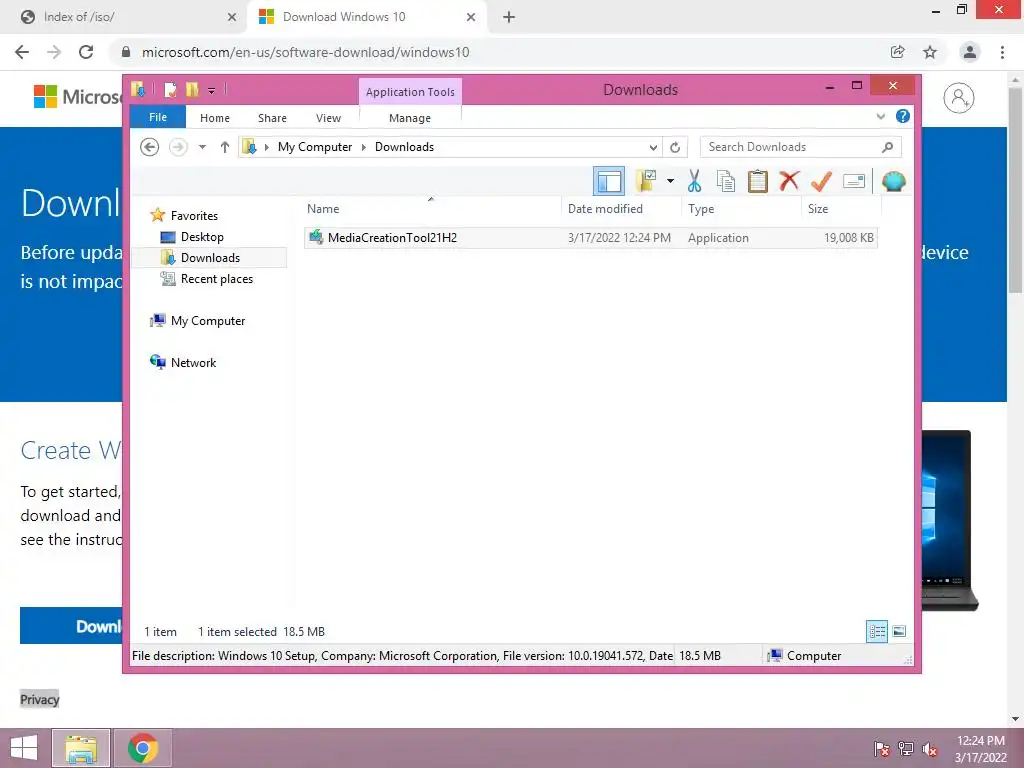Click the orange checkmark properties icon
The height and width of the screenshot is (768, 1024).
[821, 181]
